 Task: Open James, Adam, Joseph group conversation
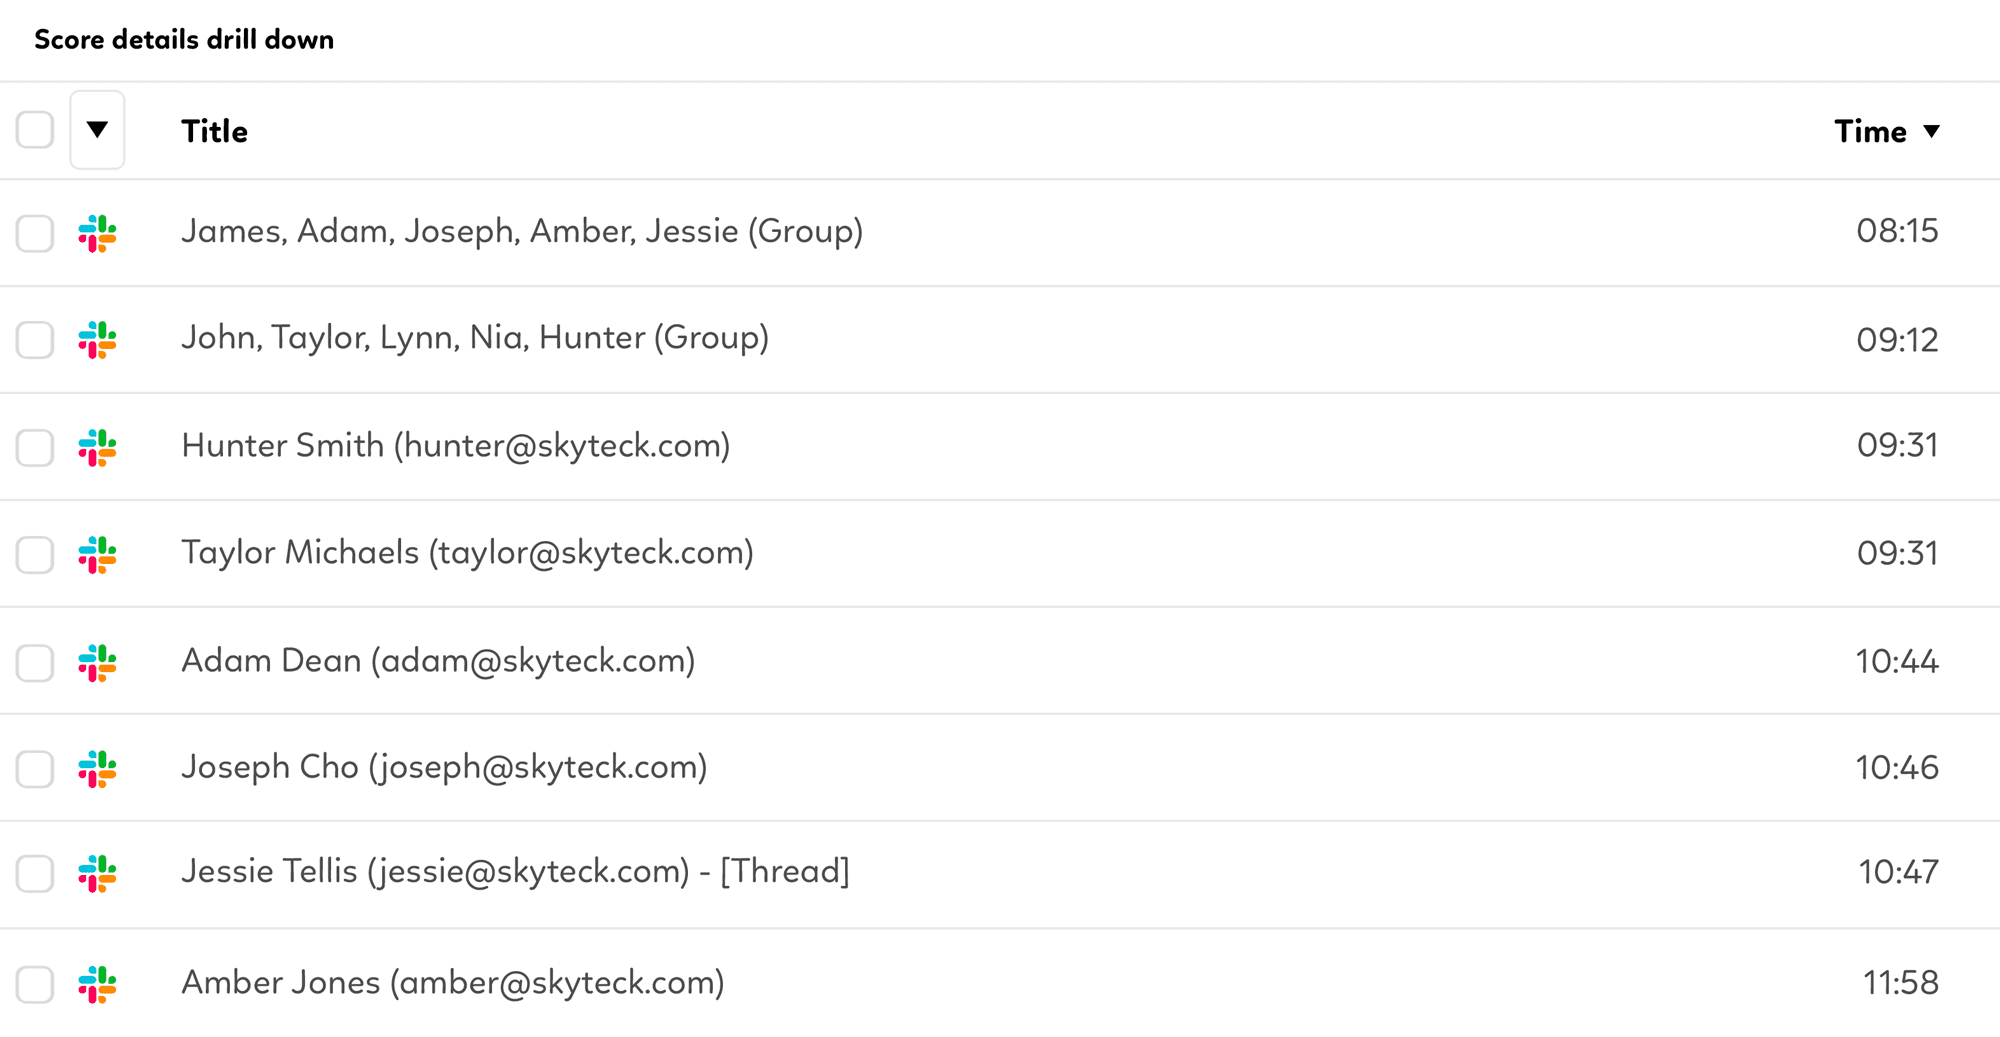coord(522,231)
